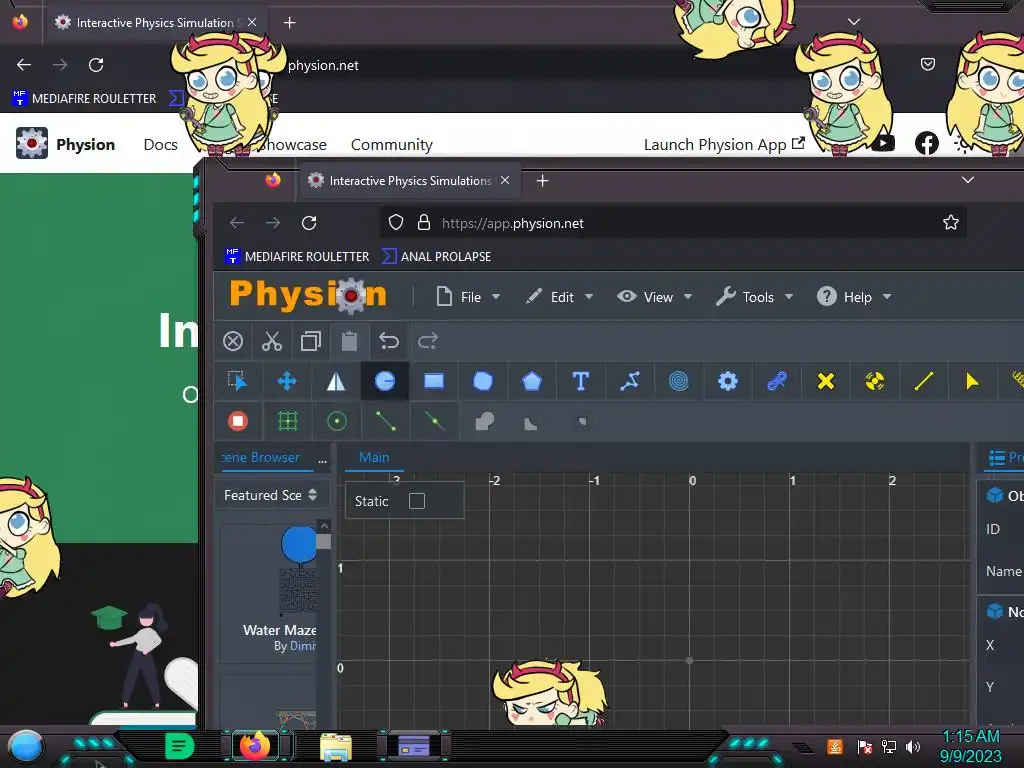This screenshot has height=768, width=1024.
Task: Click the tracking protection shield icon
Action: [396, 223]
